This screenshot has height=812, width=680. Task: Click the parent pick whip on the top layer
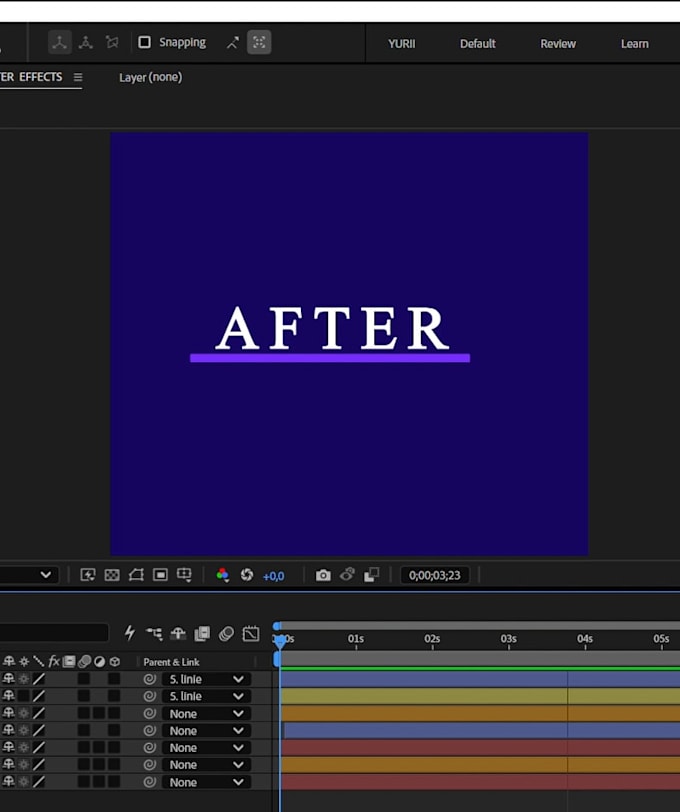(x=150, y=679)
